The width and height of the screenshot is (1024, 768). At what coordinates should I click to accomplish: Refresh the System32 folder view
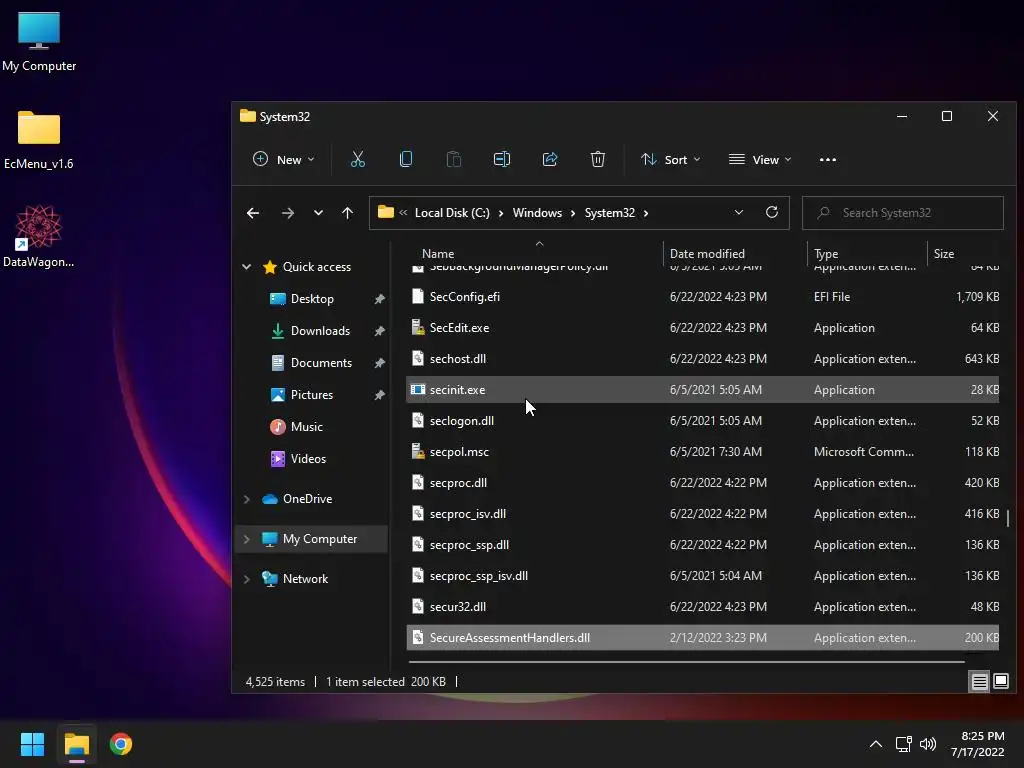(772, 212)
